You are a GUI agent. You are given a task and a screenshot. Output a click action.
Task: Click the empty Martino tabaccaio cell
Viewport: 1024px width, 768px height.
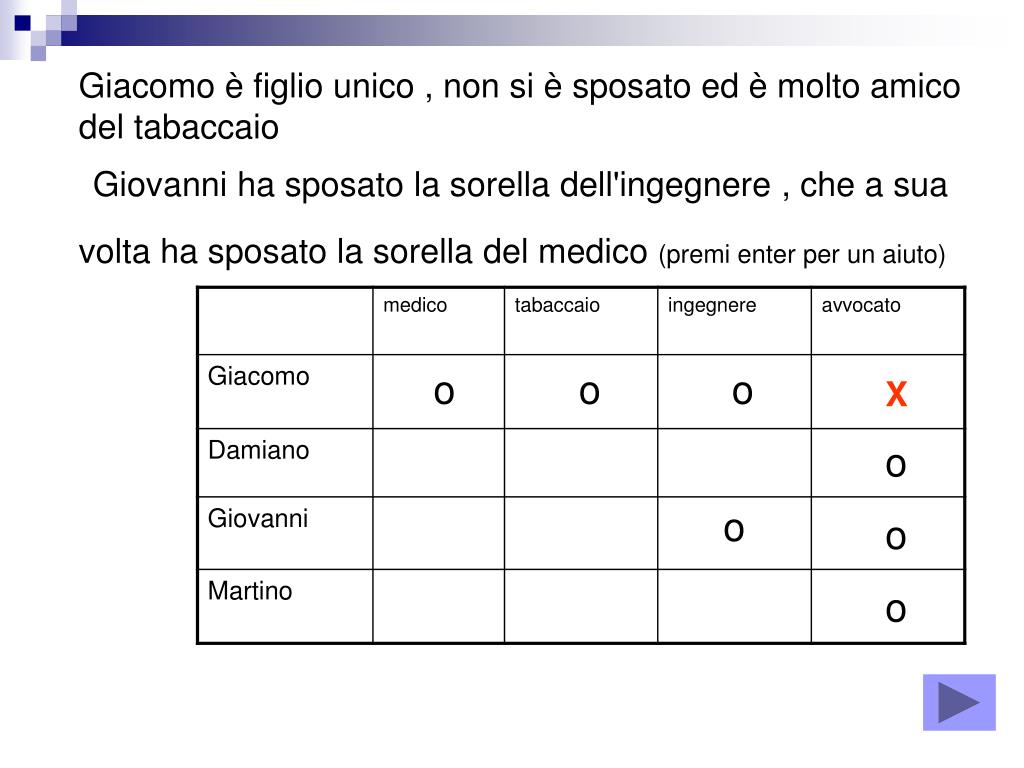click(x=581, y=606)
